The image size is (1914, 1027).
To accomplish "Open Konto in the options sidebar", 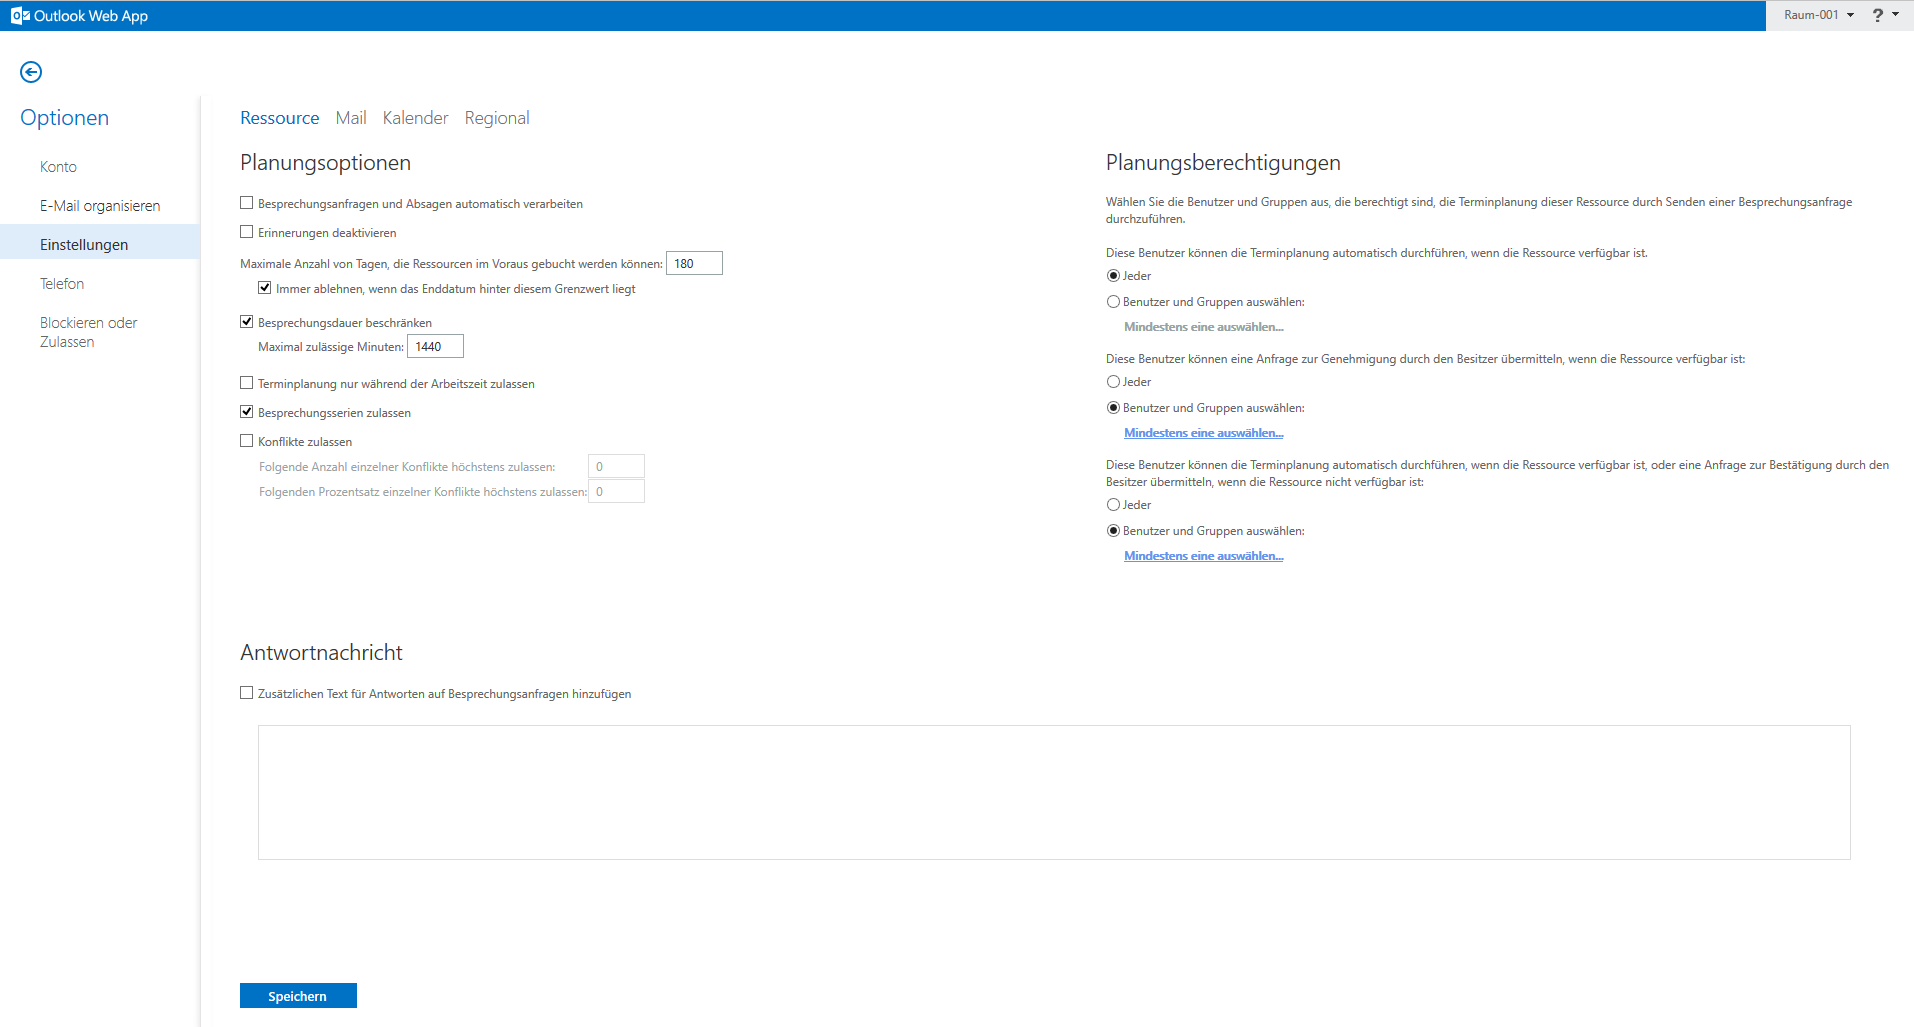I will coord(58,167).
